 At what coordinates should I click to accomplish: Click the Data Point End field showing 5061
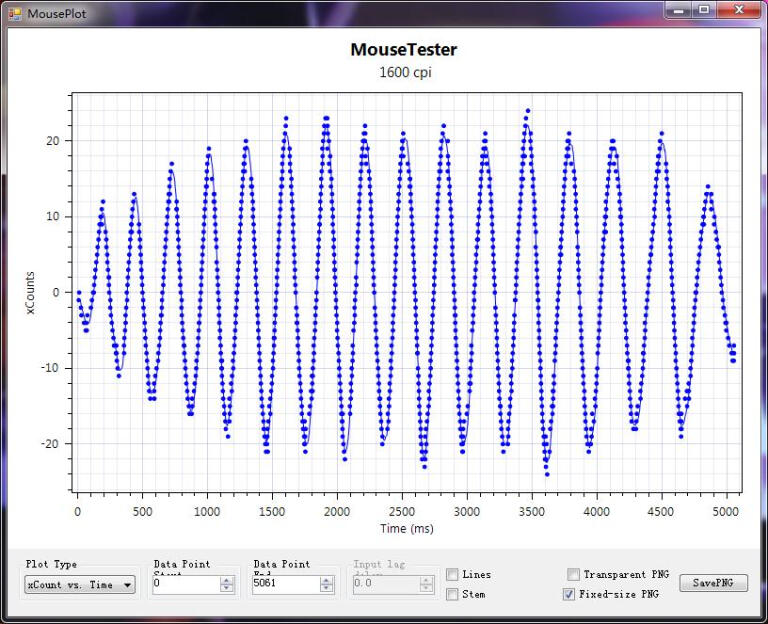284,585
